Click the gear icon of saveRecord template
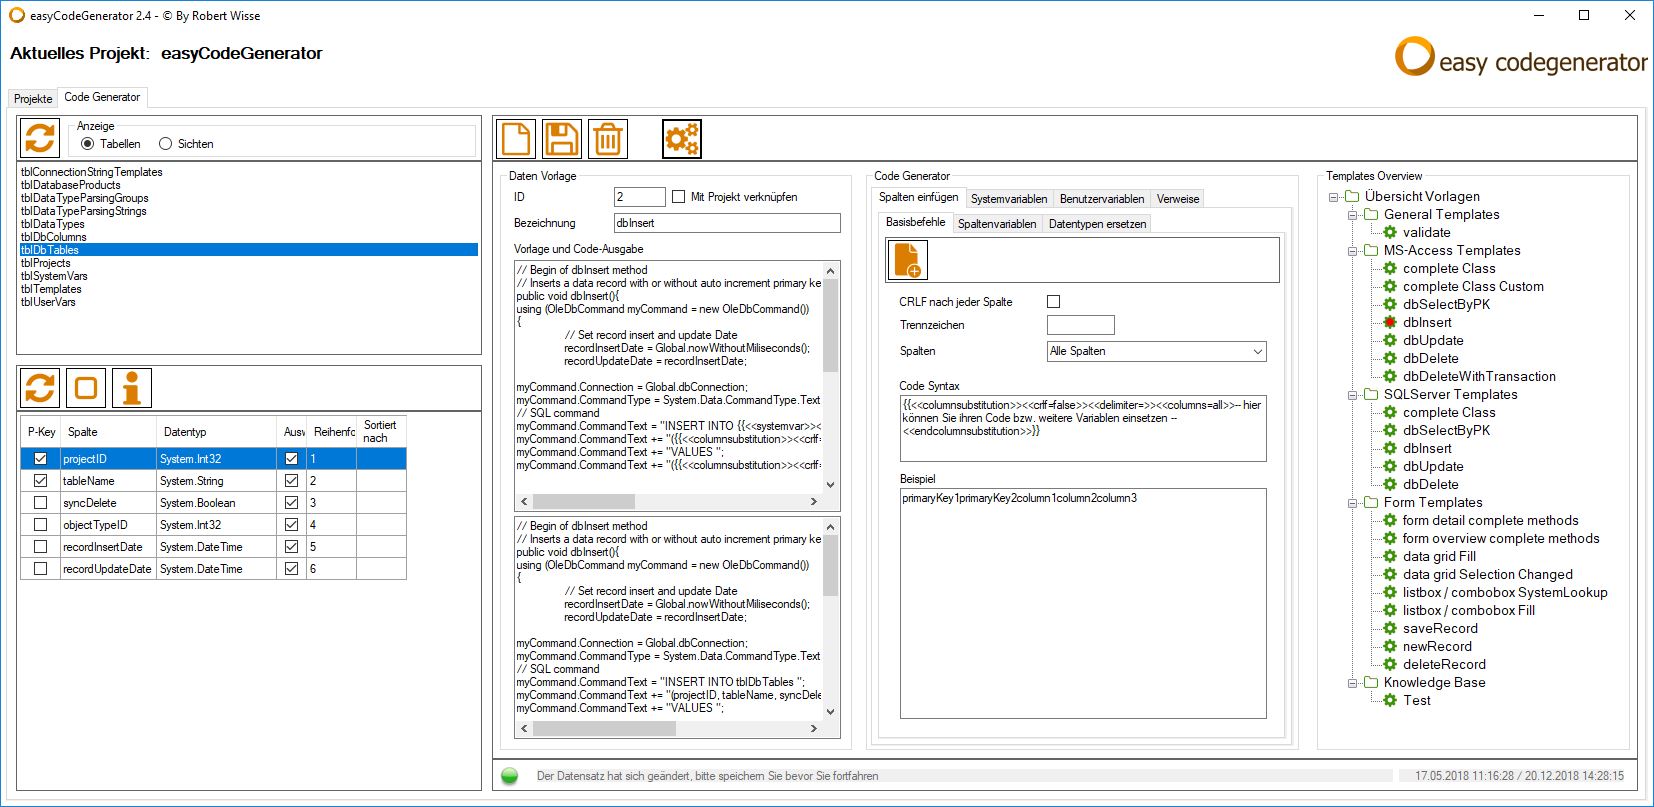1654x807 pixels. tap(1390, 628)
